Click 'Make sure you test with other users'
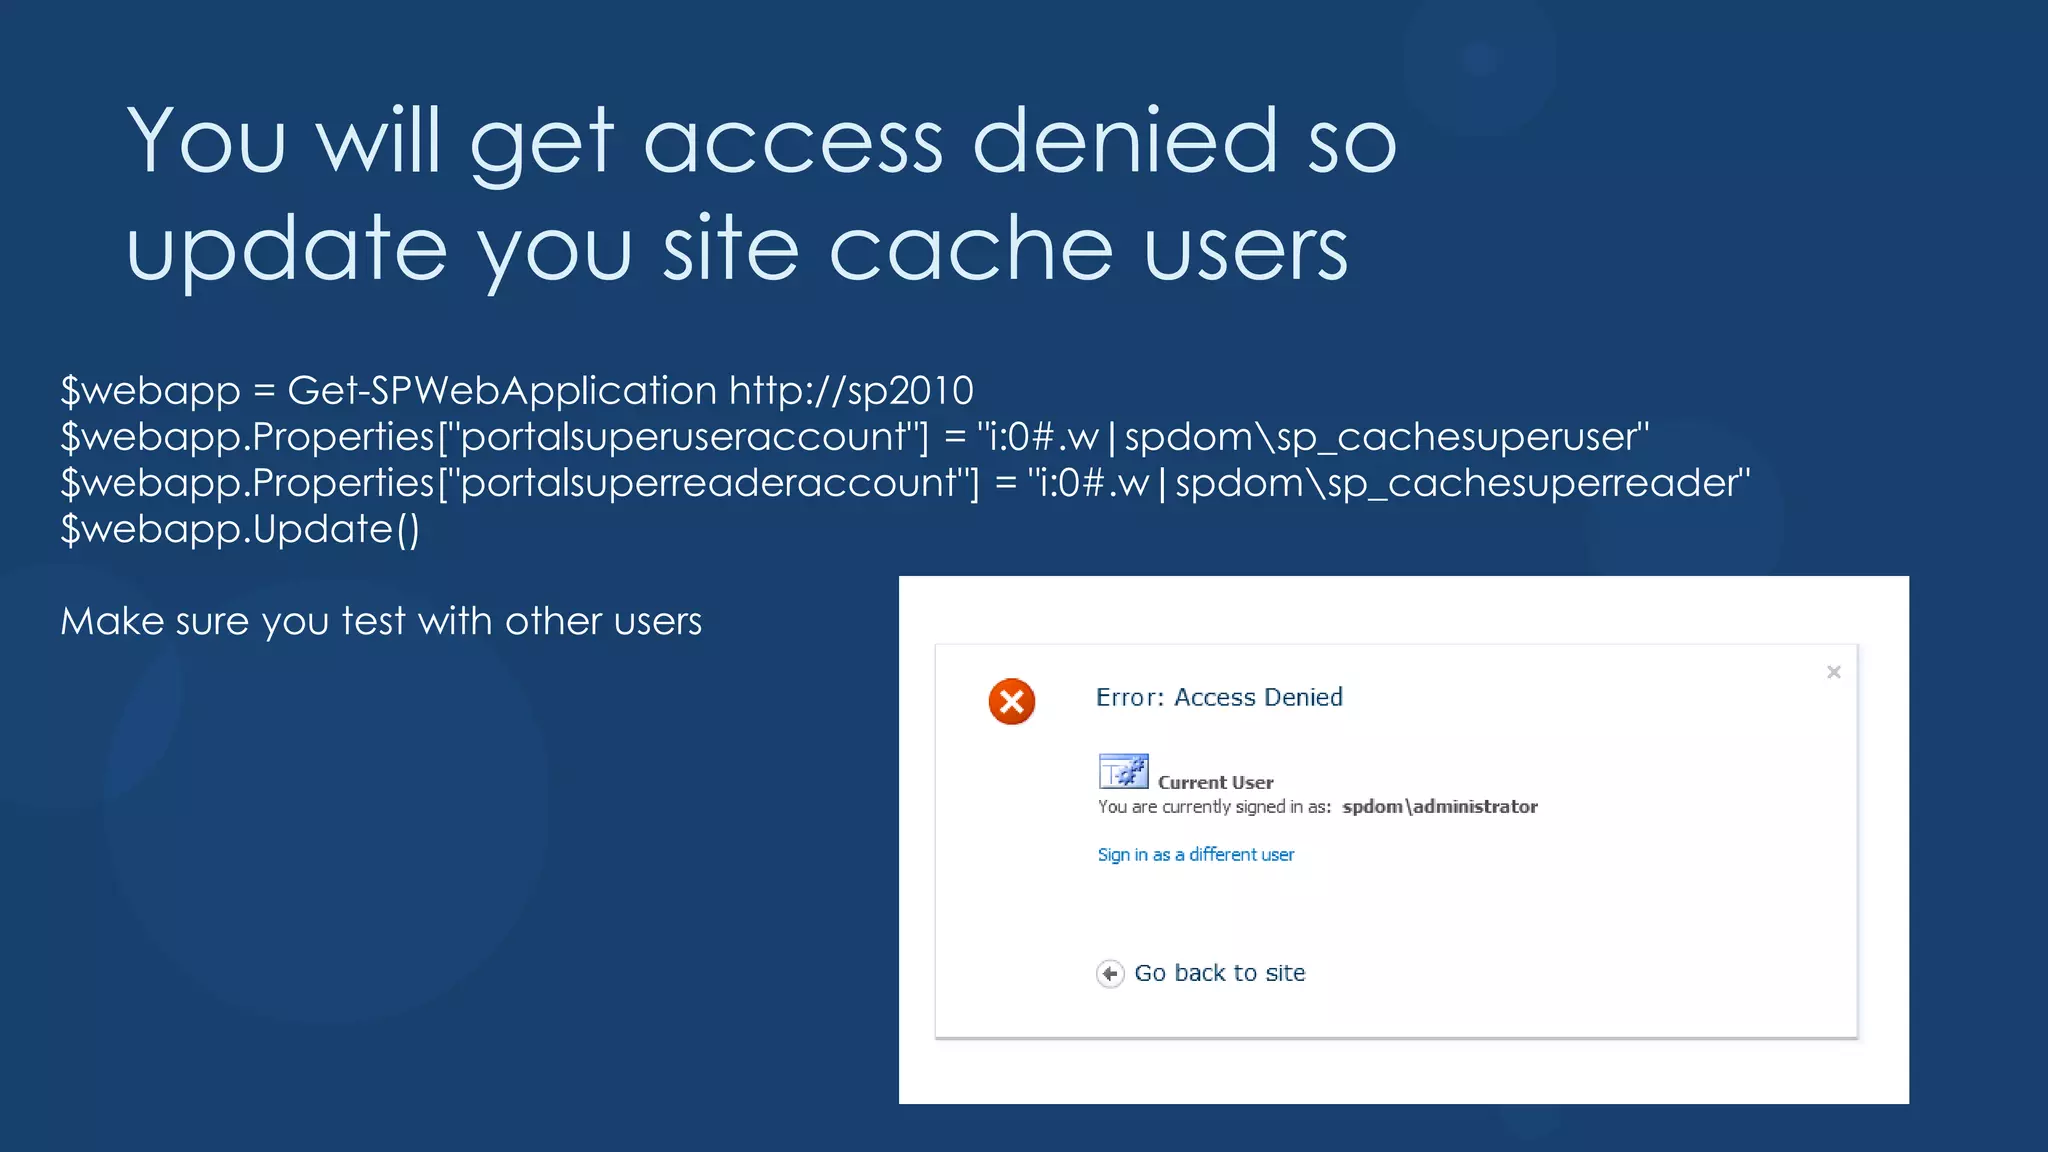 click(381, 621)
